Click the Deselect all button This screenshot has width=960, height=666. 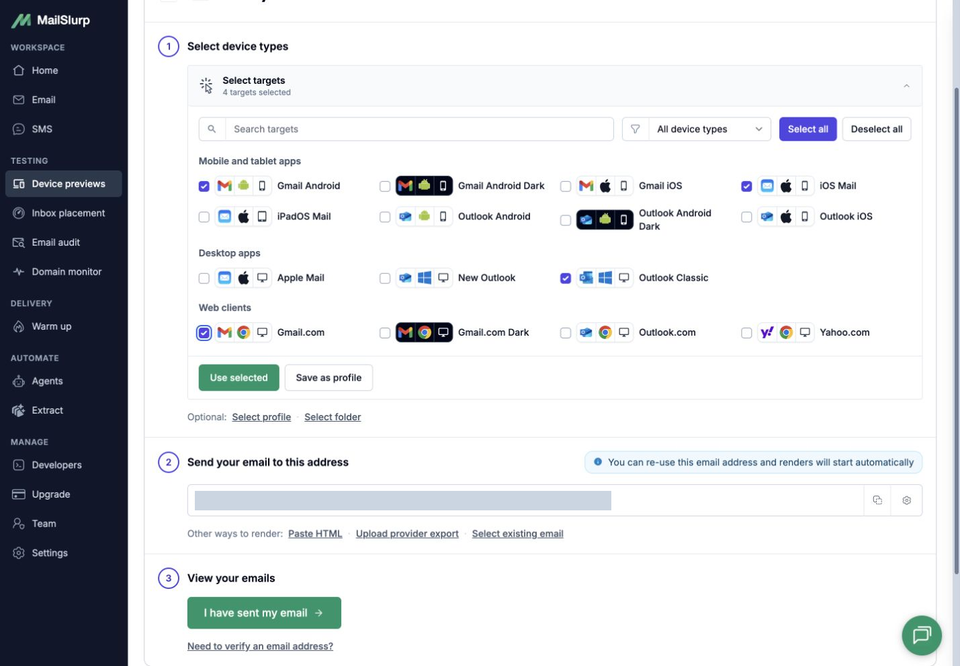pyautogui.click(x=876, y=129)
